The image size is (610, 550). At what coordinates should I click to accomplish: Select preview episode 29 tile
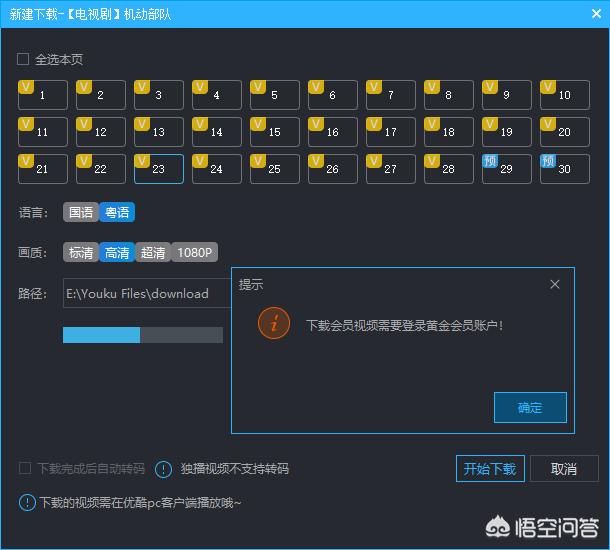[x=507, y=169]
